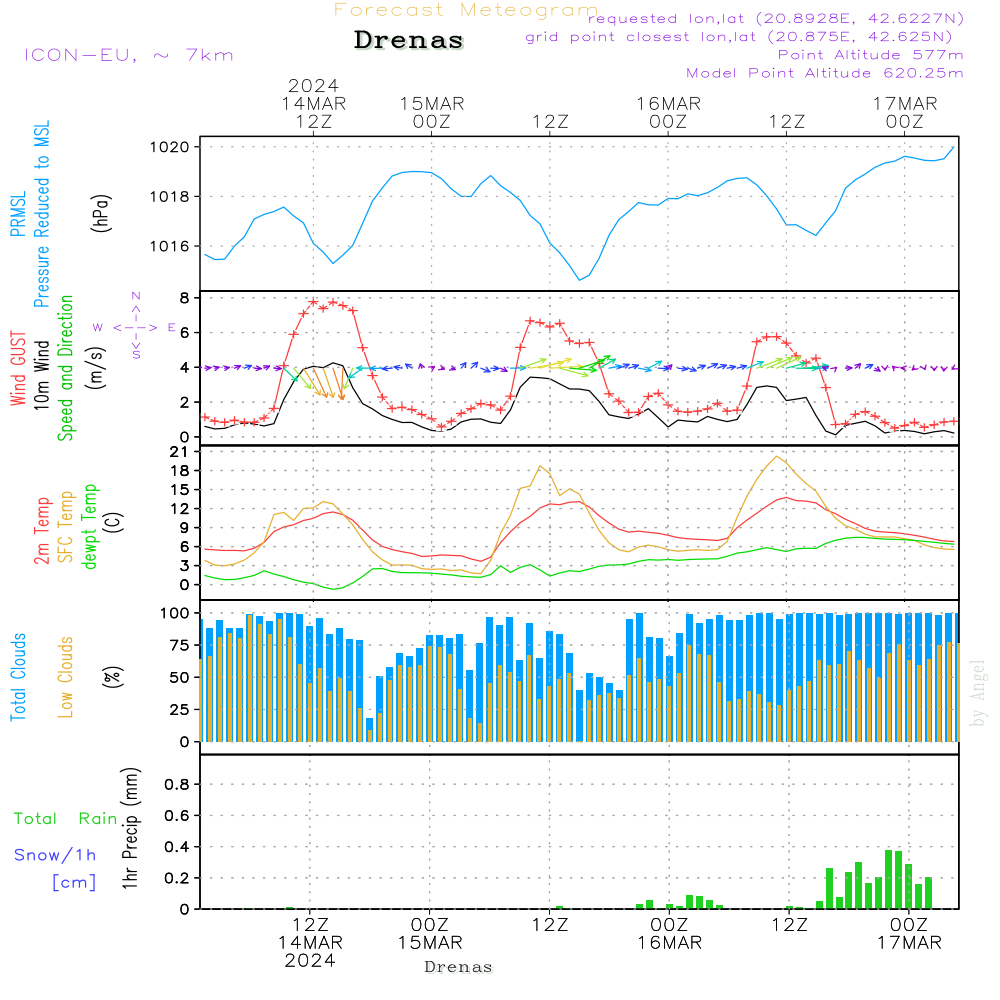This screenshot has height=1000, width=1000.
Task: Click the (C) temperature unit label
Action: click(x=114, y=522)
